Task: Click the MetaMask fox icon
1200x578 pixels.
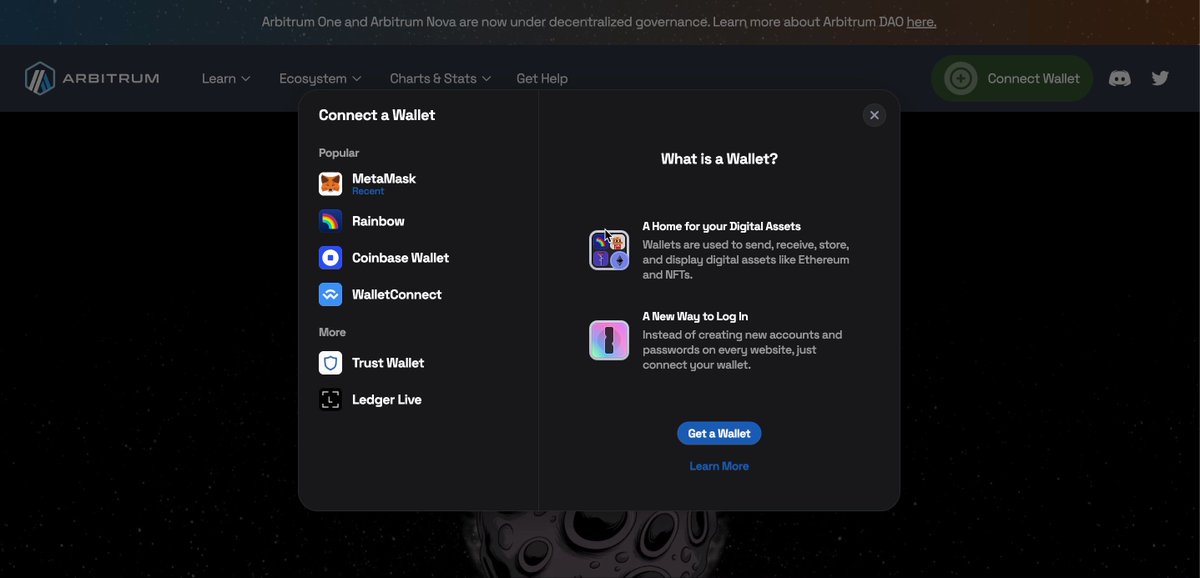Action: pyautogui.click(x=330, y=184)
